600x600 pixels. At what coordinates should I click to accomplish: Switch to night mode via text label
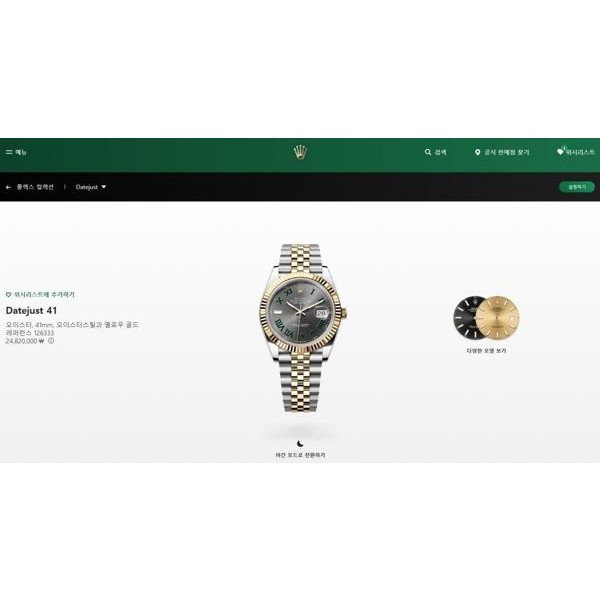pos(300,455)
